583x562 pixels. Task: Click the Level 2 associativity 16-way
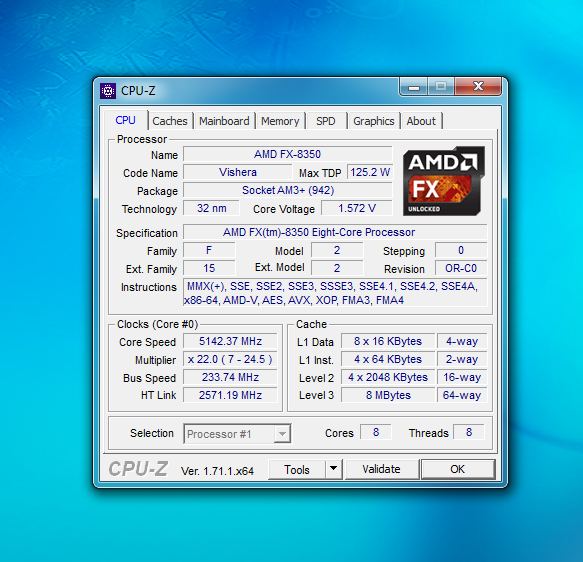click(462, 377)
